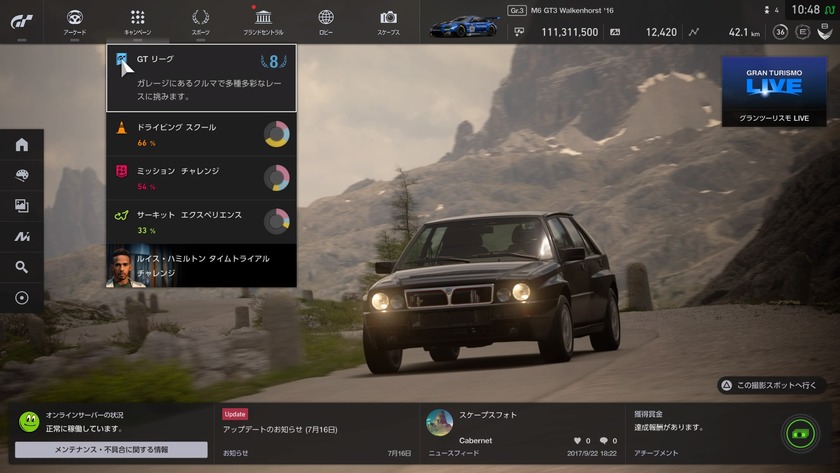The width and height of the screenshot is (840, 473).
Task: Click the search magnifier in sidebar
Action: pyautogui.click(x=22, y=267)
